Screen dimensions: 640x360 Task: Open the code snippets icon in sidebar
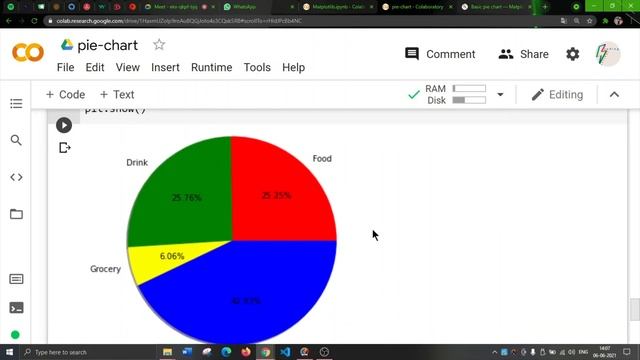(16, 177)
